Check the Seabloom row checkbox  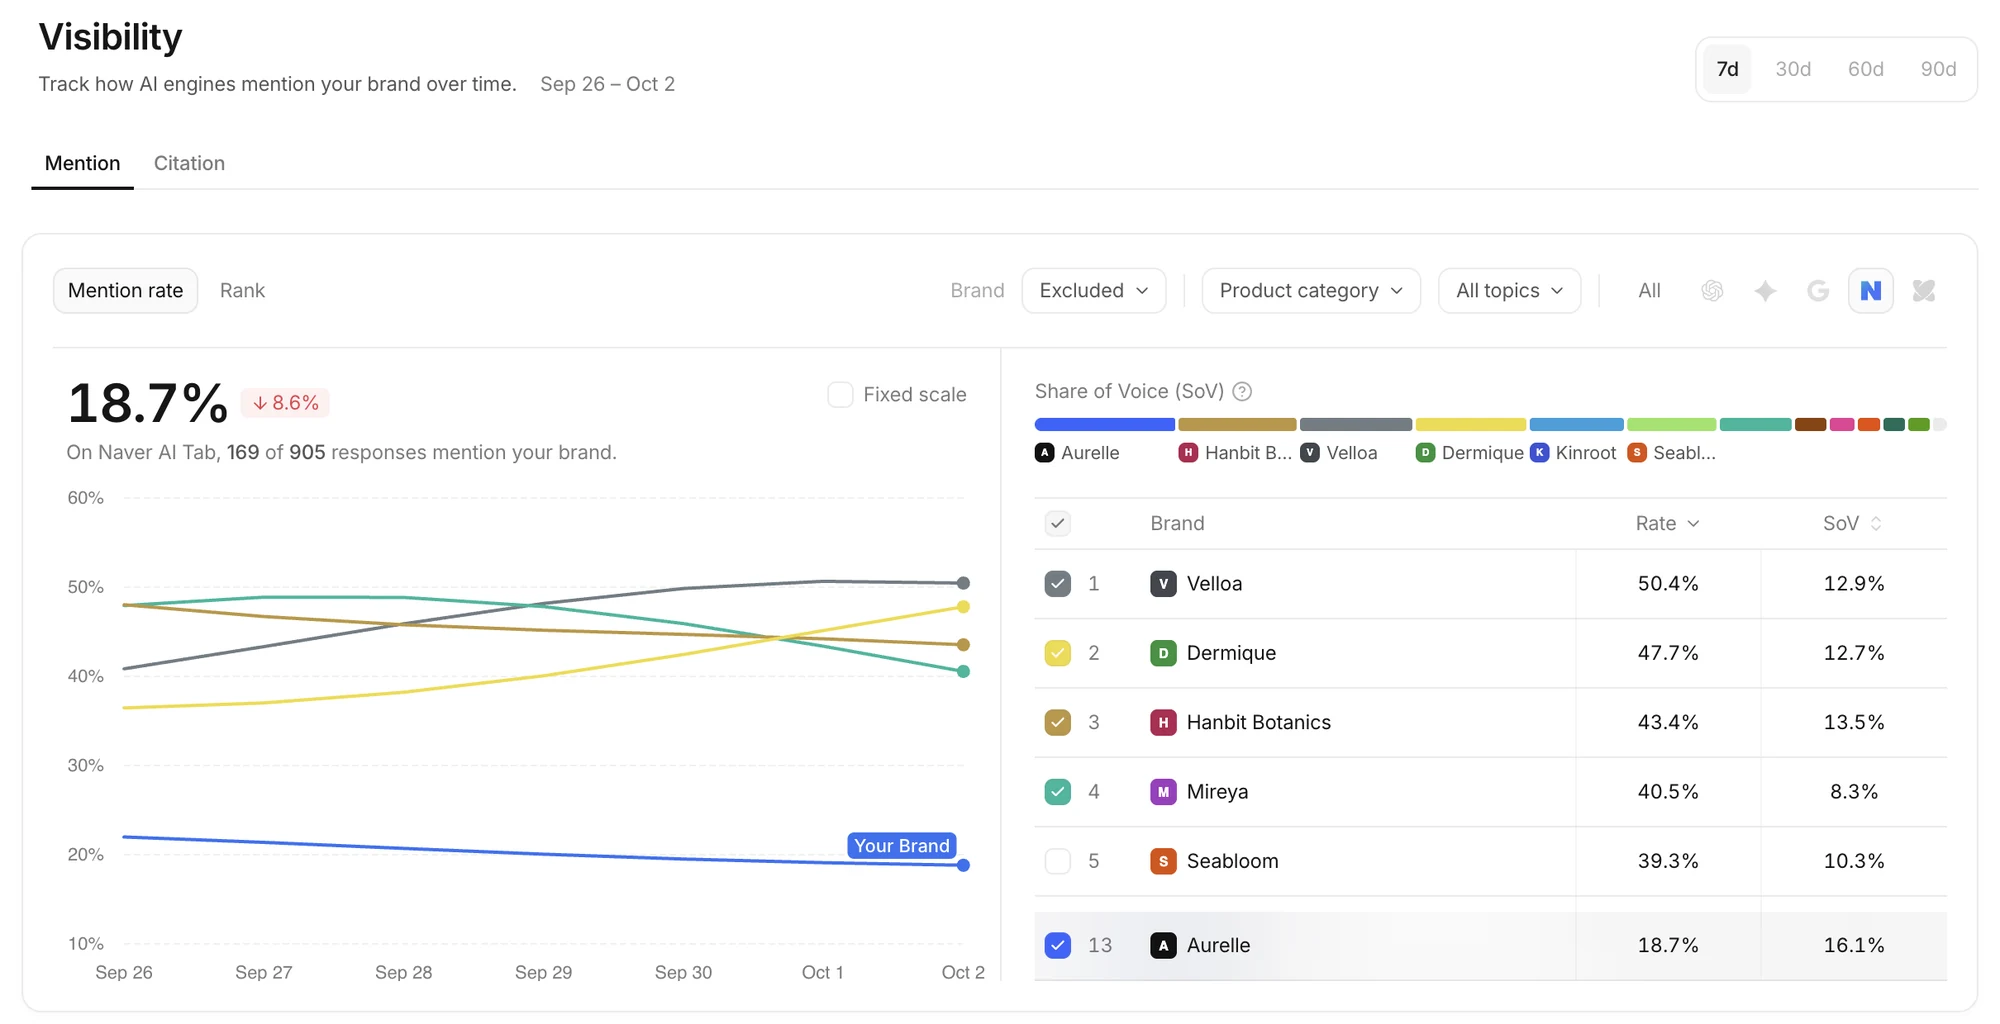1058,861
